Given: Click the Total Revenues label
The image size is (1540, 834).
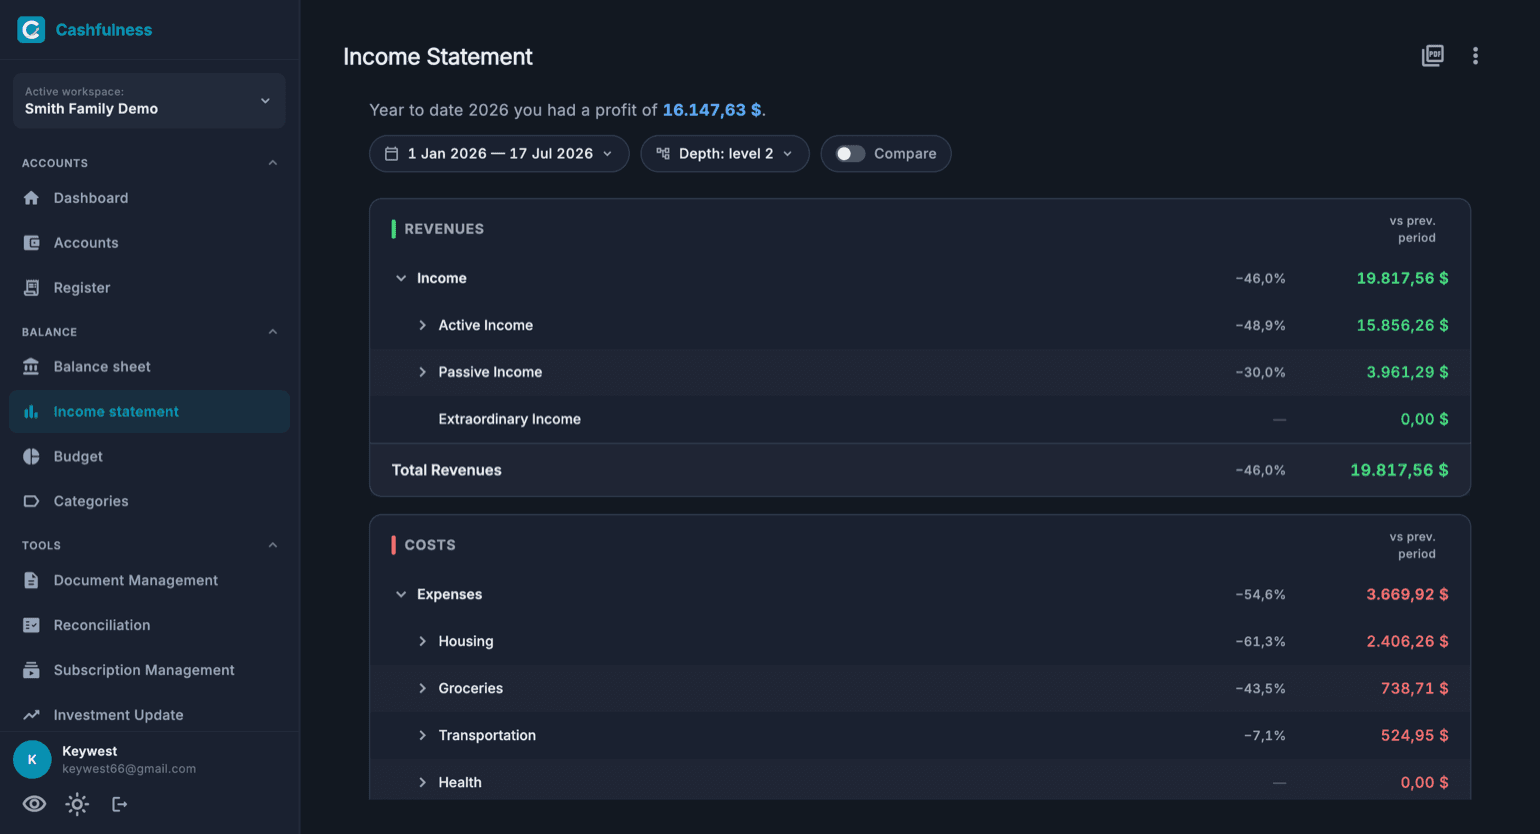Looking at the screenshot, I should coord(446,470).
